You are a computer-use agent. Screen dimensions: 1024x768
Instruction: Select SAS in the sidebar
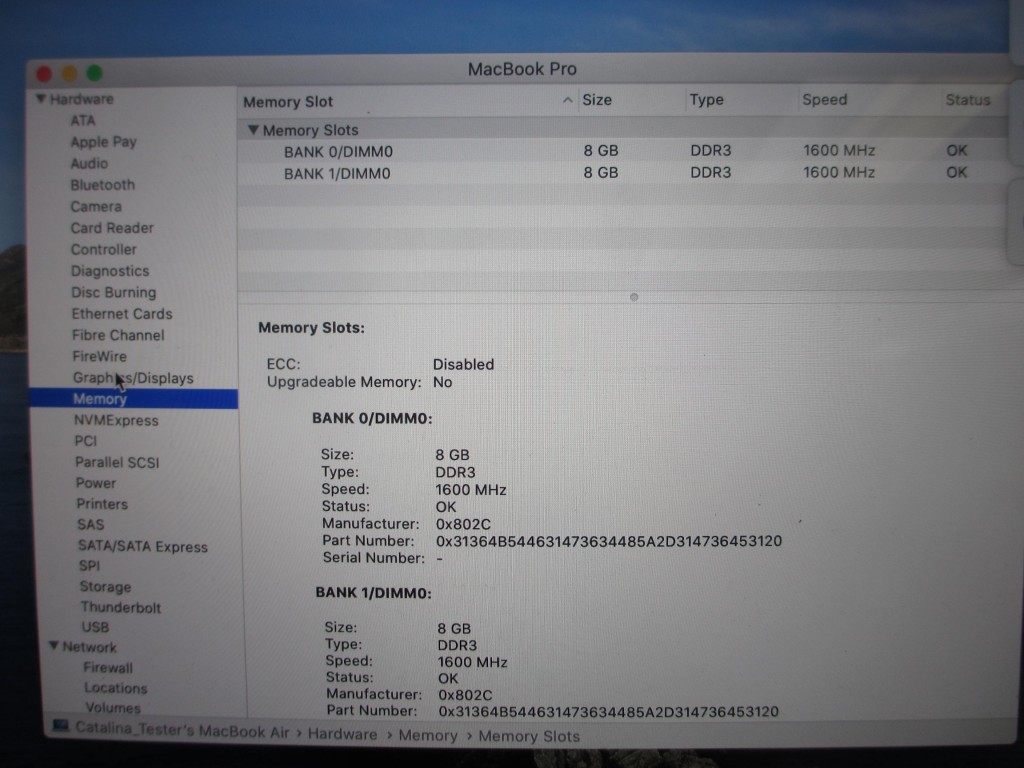click(91, 524)
